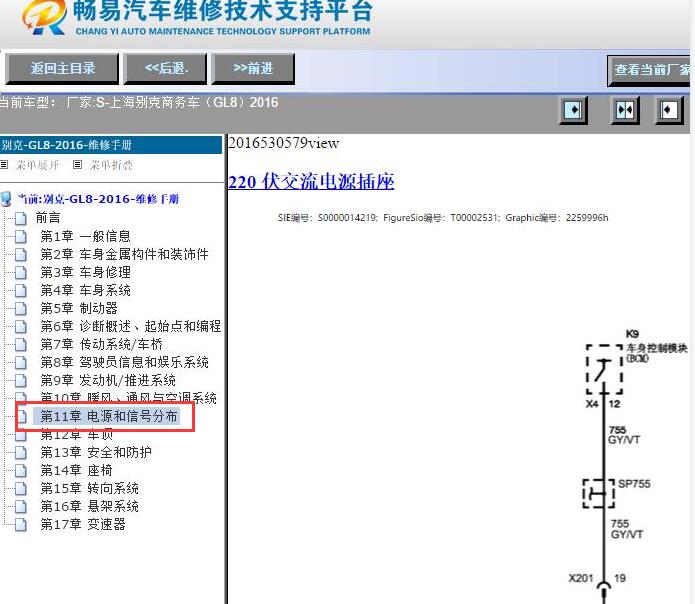
Task: Select 第3章 车身修理
Action: [86, 272]
